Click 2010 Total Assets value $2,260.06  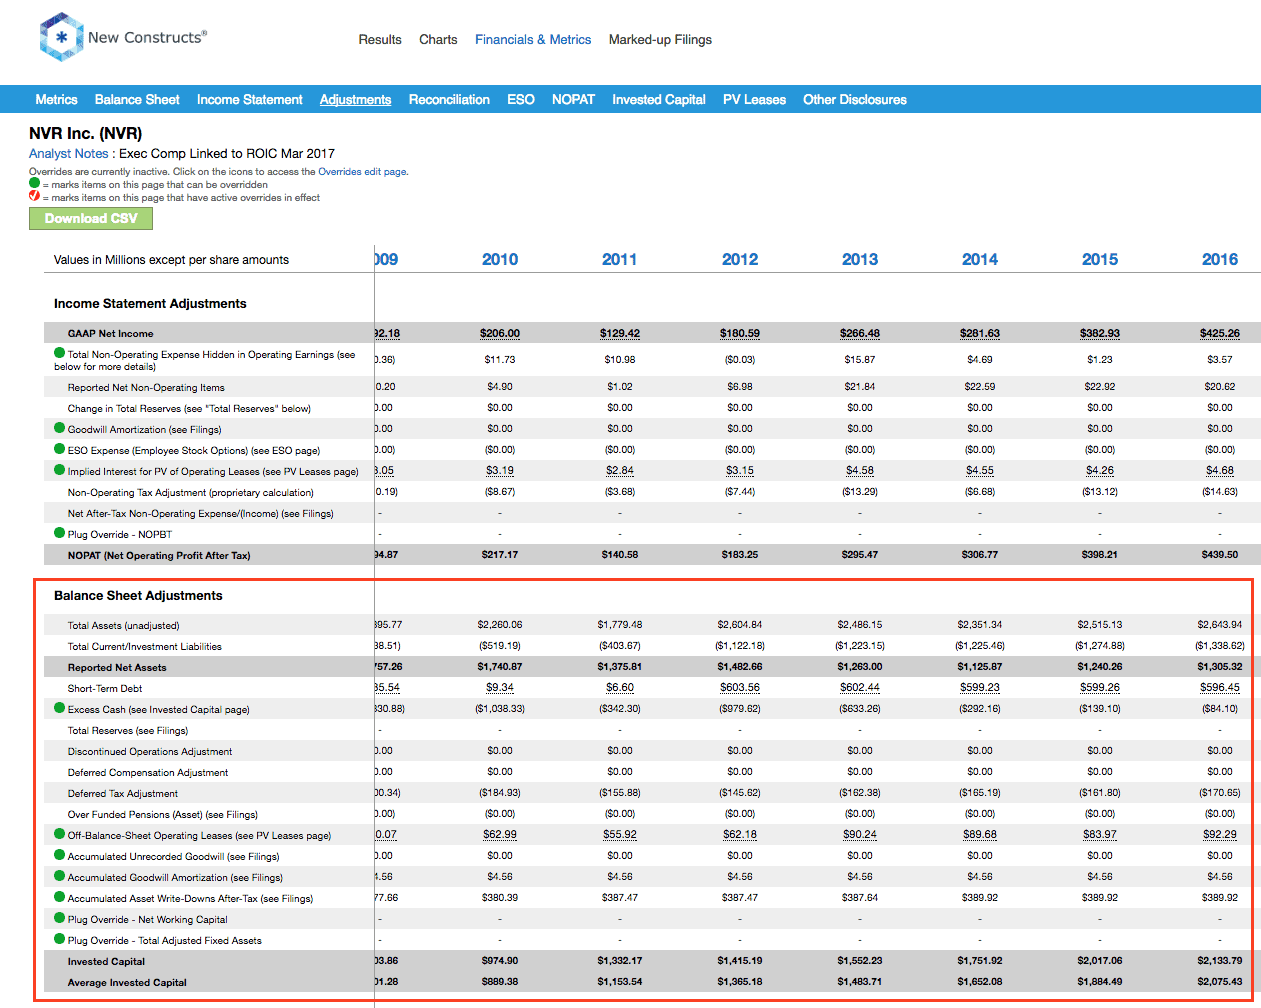(500, 625)
